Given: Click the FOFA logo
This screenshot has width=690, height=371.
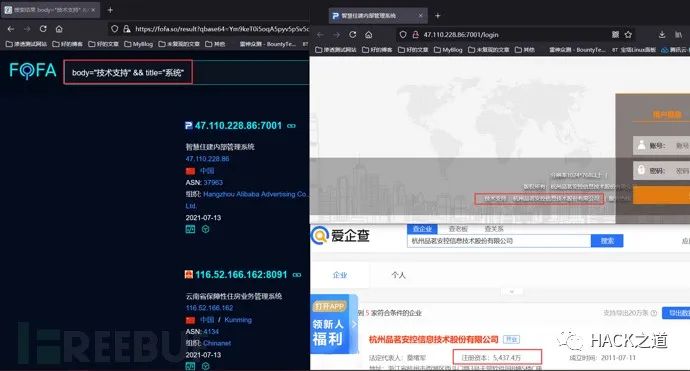Looking at the screenshot, I should (33, 71).
